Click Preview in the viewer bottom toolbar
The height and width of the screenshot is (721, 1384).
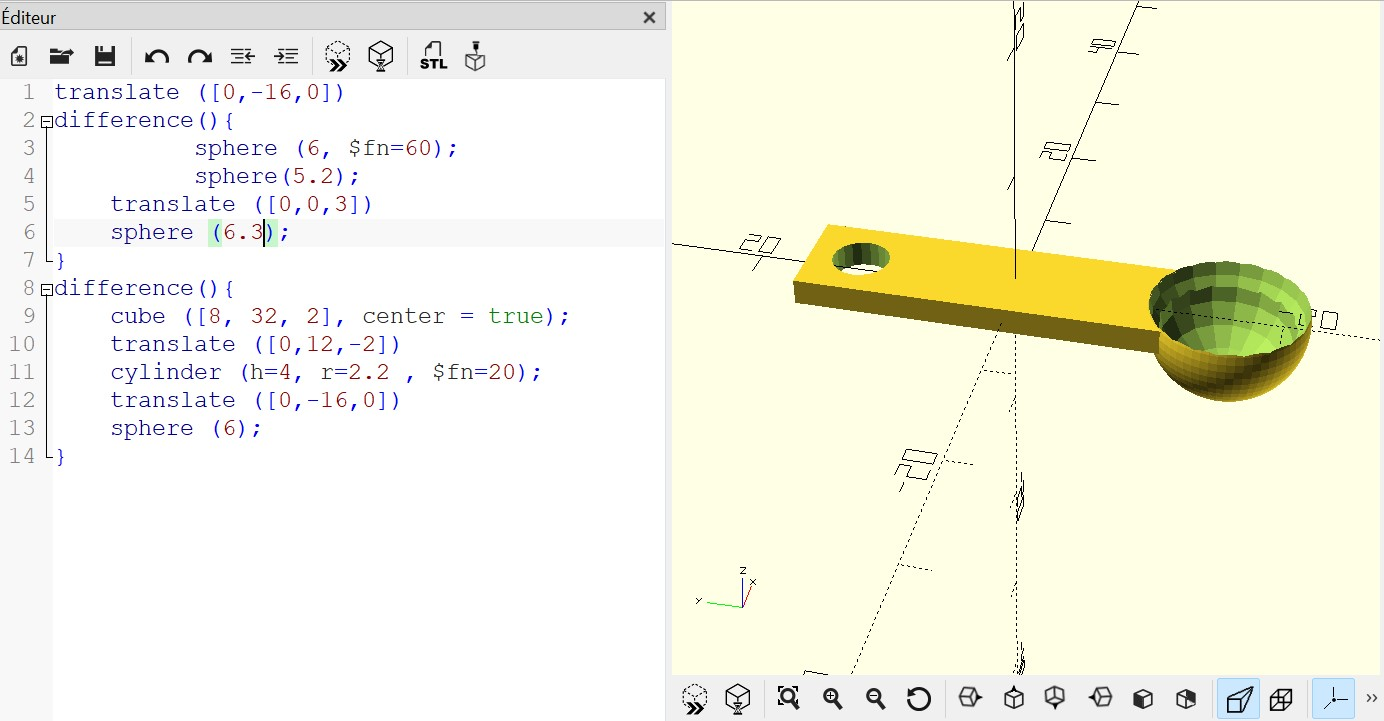(x=695, y=699)
